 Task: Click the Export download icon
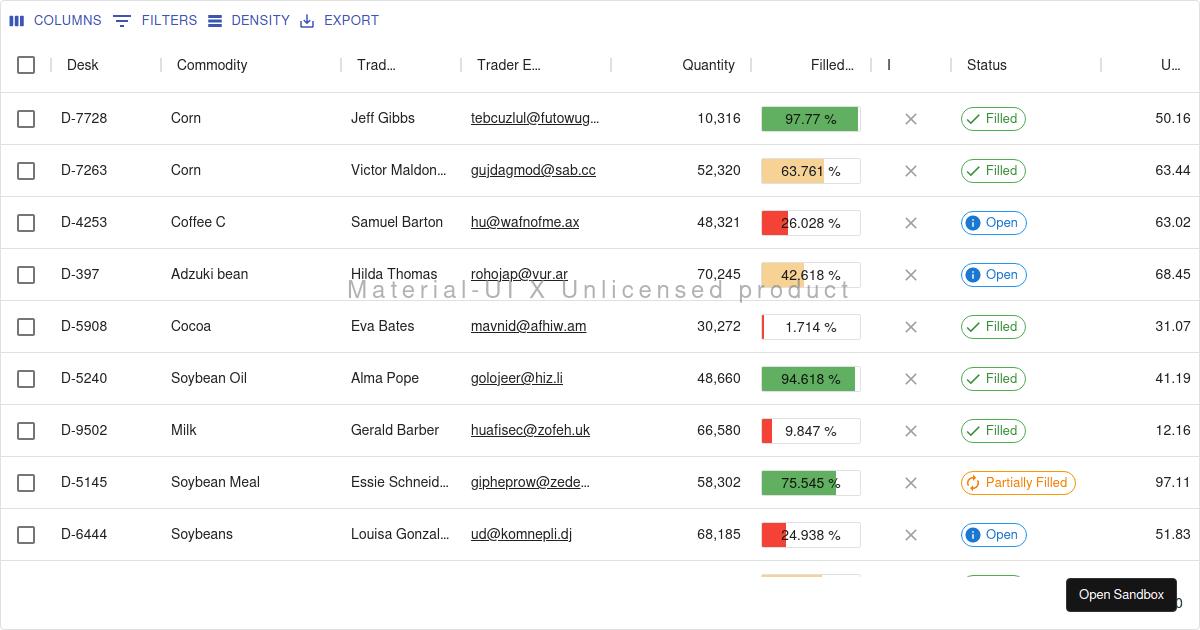click(307, 21)
